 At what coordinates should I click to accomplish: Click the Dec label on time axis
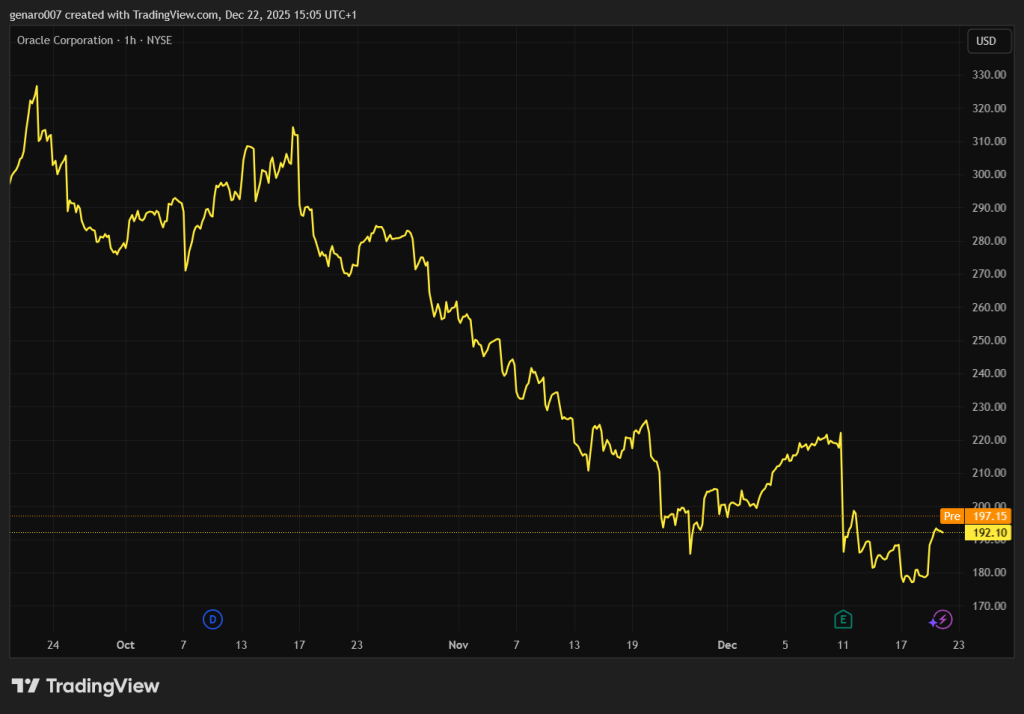coord(727,645)
